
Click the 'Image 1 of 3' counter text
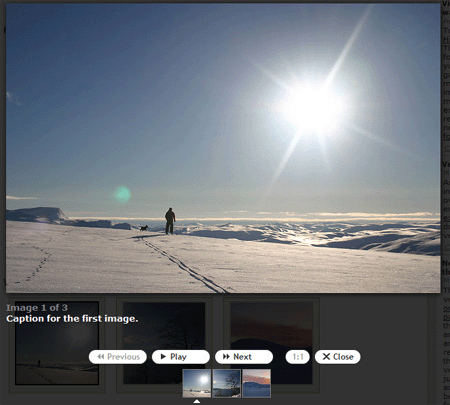[x=37, y=308]
